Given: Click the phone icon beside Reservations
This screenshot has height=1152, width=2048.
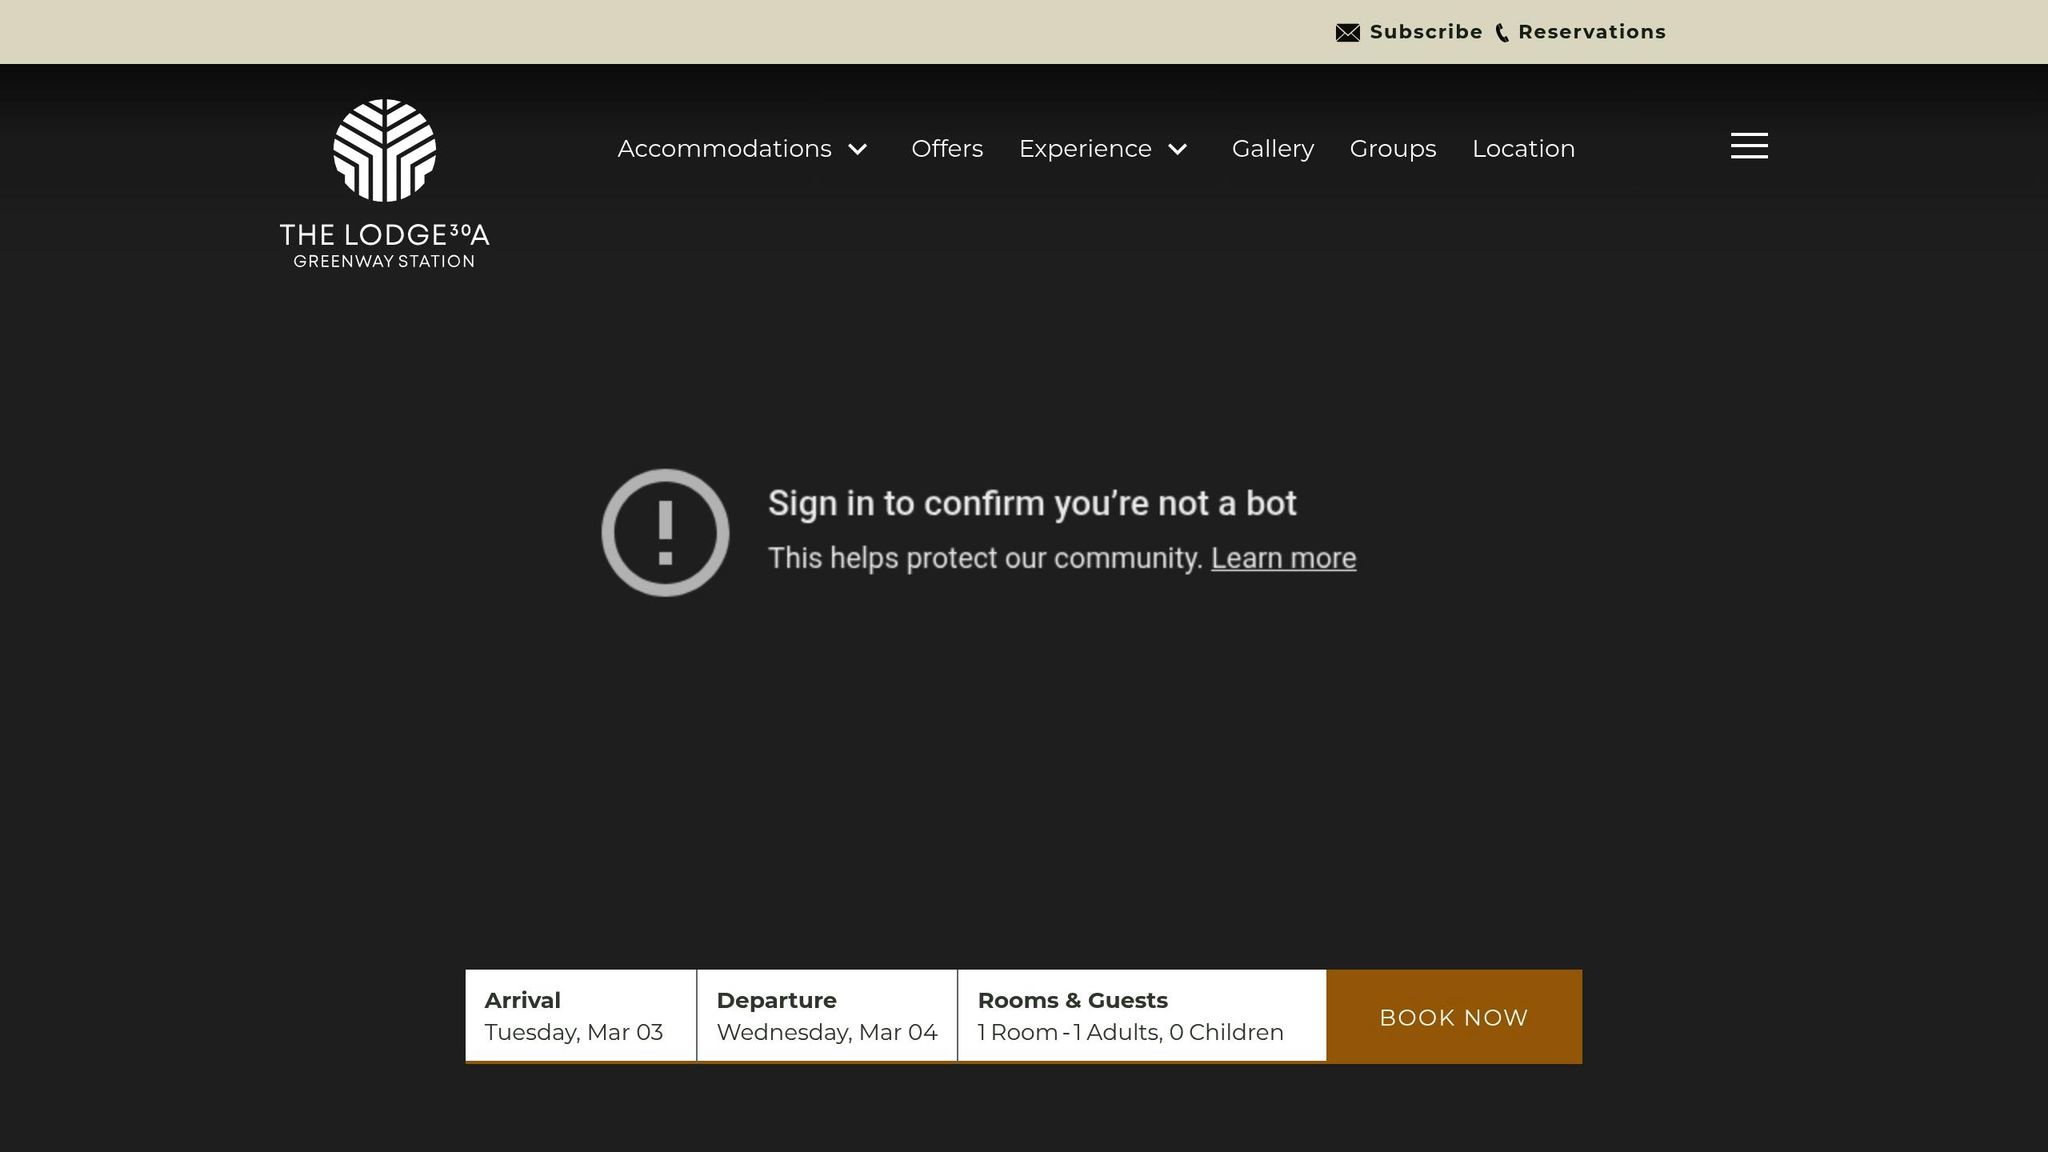Looking at the screenshot, I should click(1501, 33).
